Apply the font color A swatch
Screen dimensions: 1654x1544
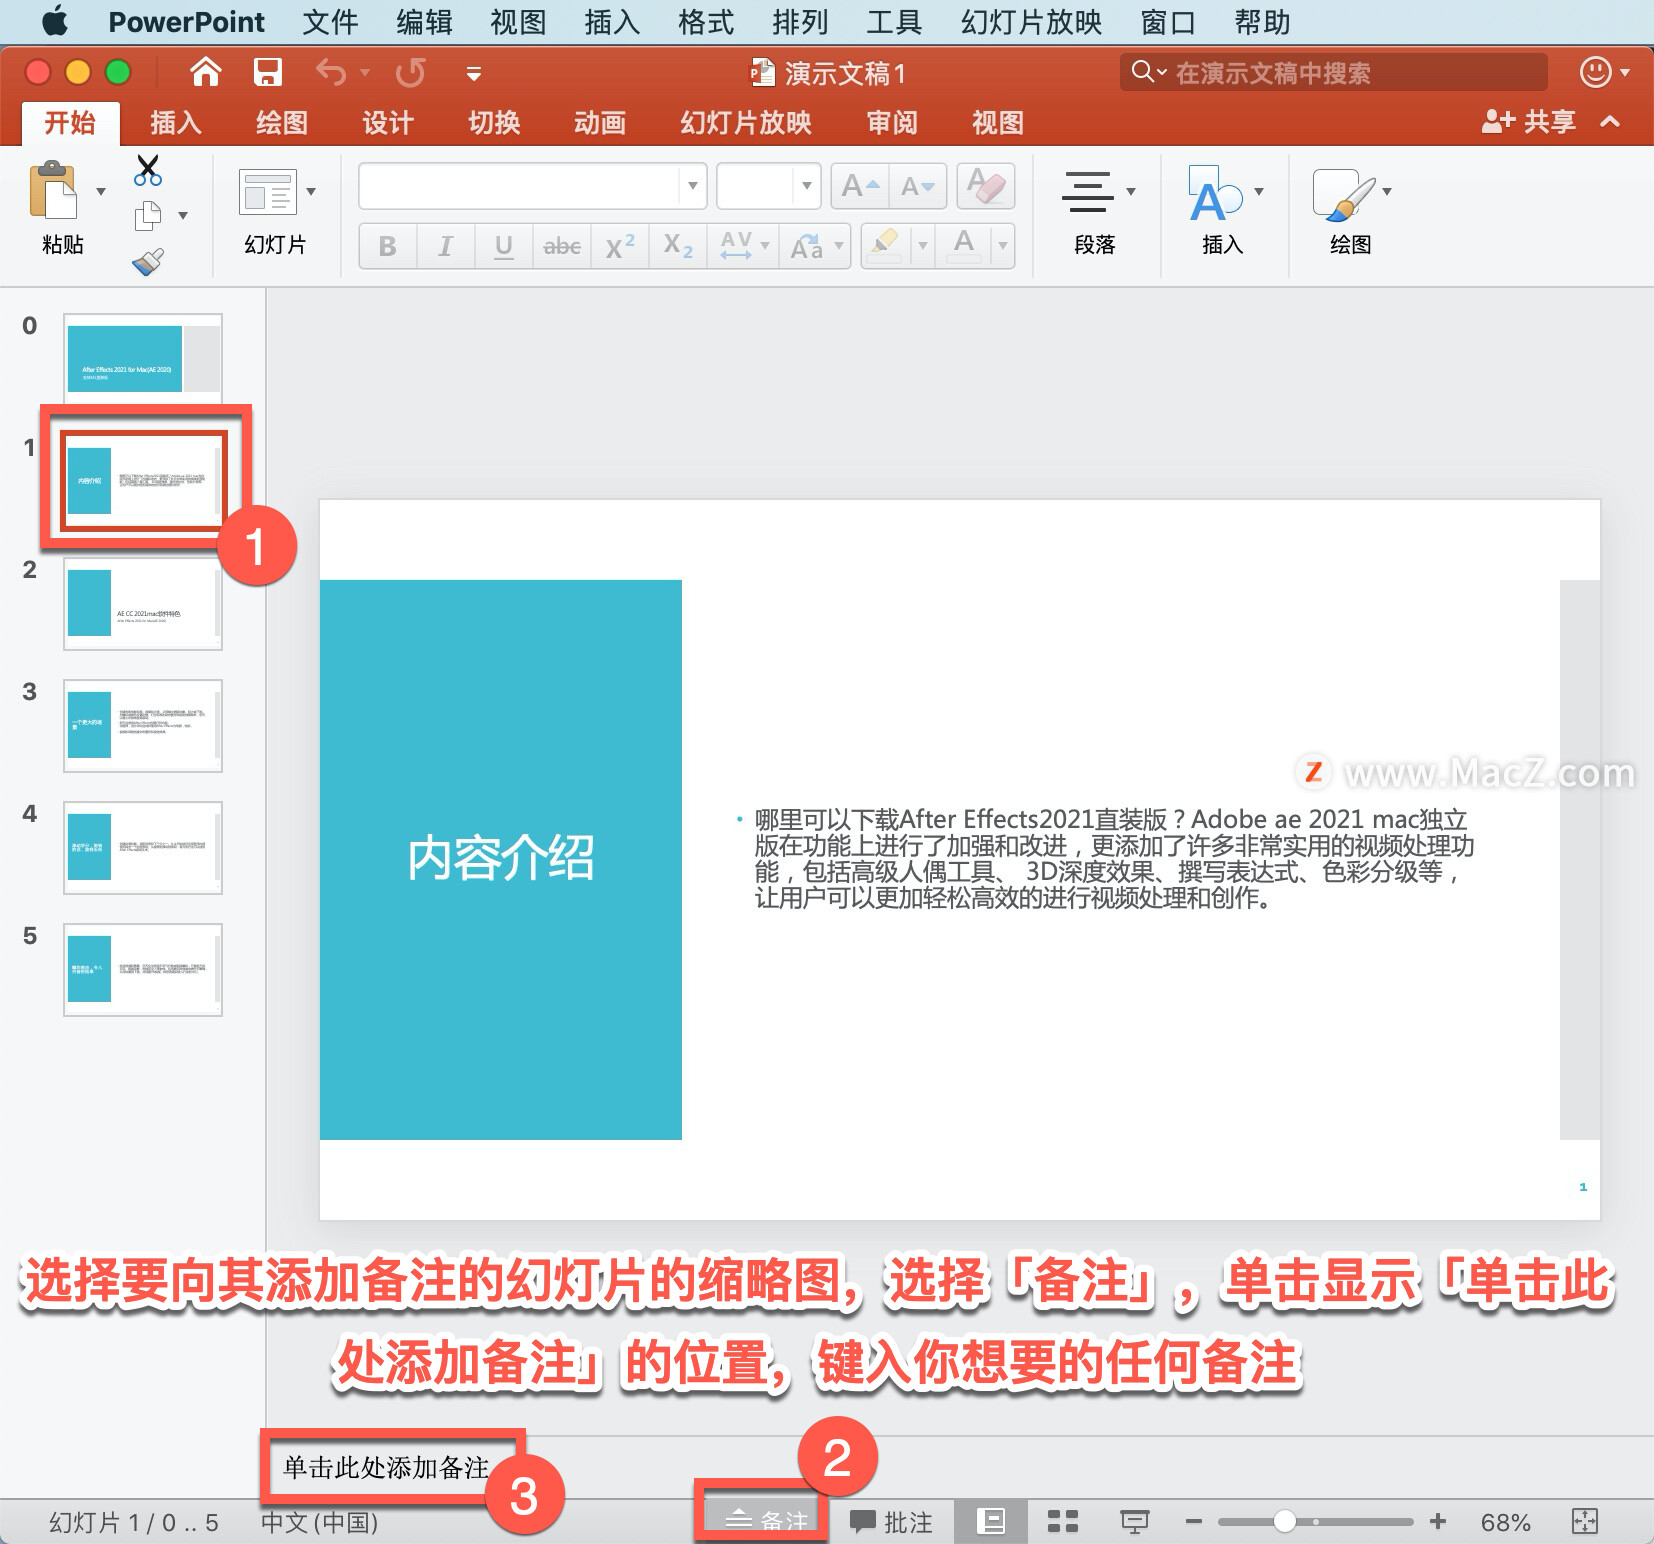964,246
